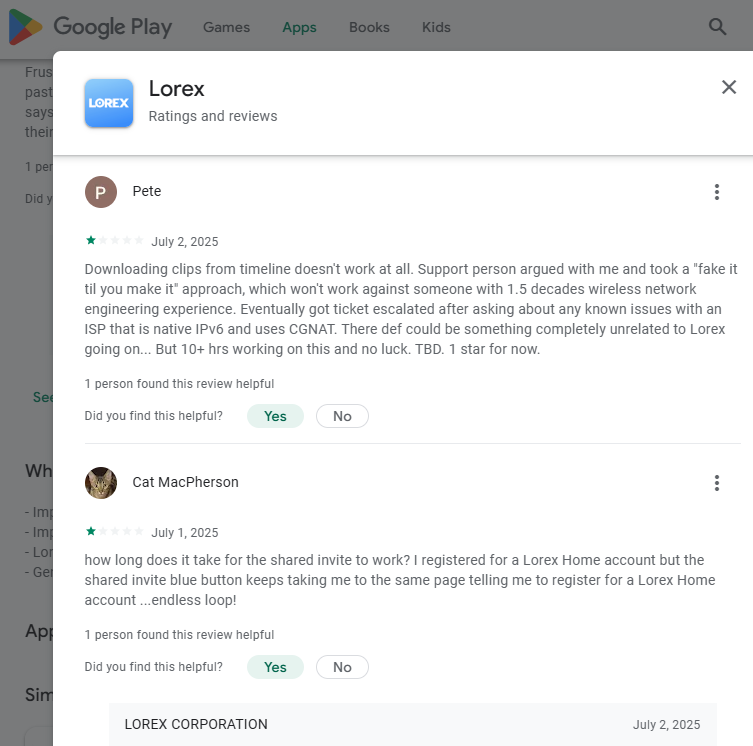Click the Lorex dialog title
This screenshot has height=746, width=753.
(177, 89)
